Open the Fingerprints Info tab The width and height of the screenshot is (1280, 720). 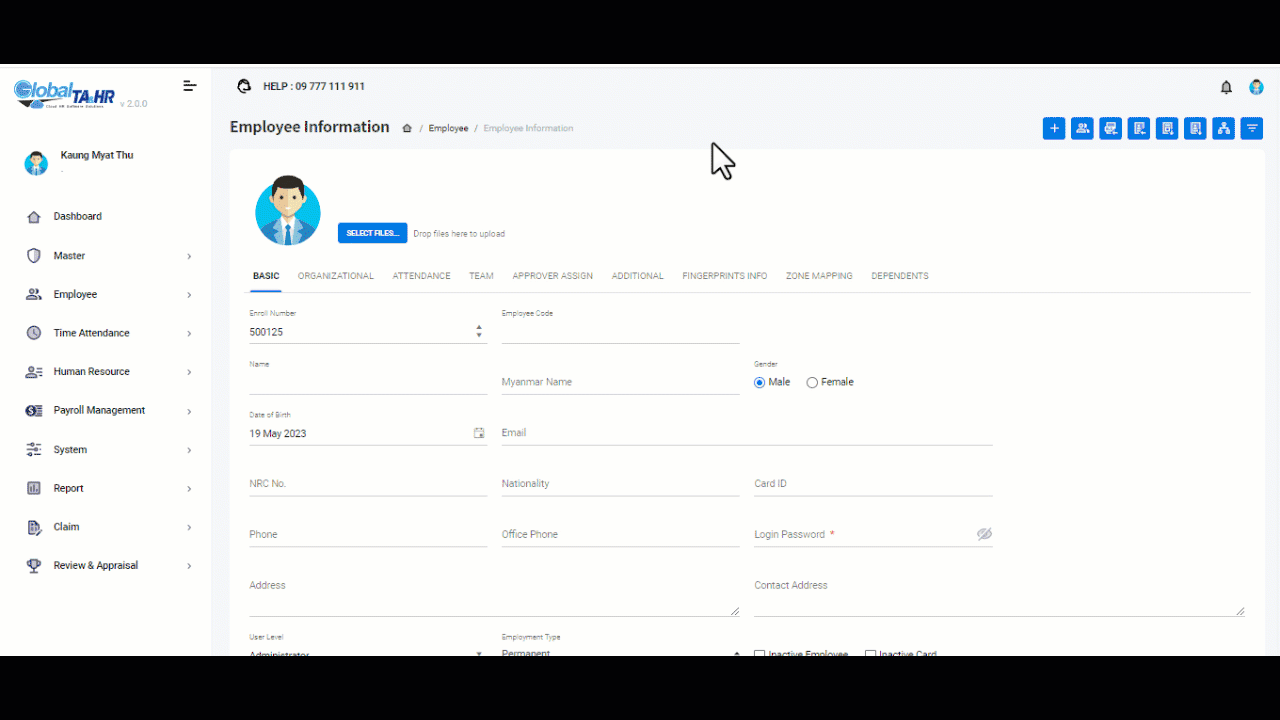click(x=724, y=276)
